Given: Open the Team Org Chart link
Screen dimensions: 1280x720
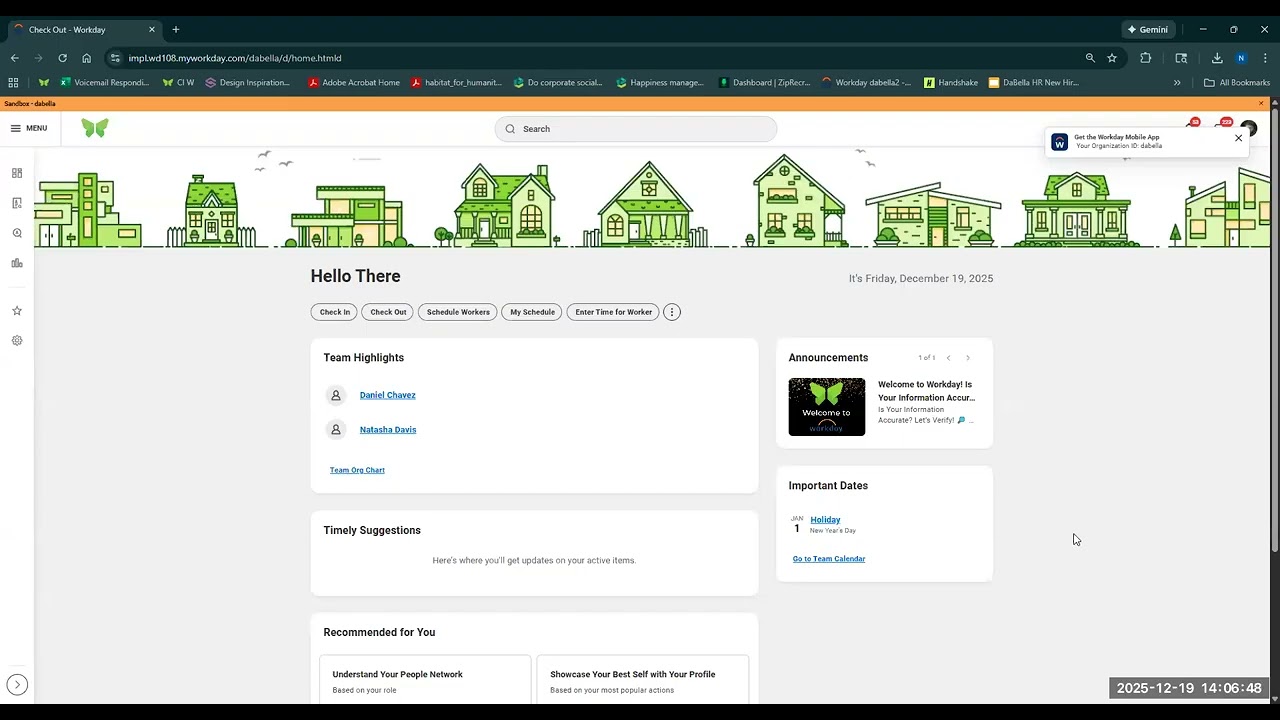Looking at the screenshot, I should pyautogui.click(x=357, y=470).
